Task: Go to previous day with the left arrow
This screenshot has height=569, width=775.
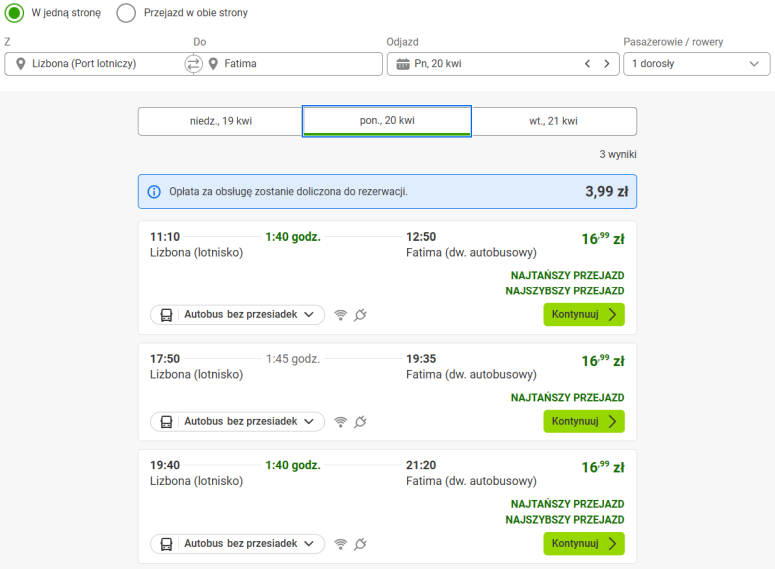Action: 588,64
